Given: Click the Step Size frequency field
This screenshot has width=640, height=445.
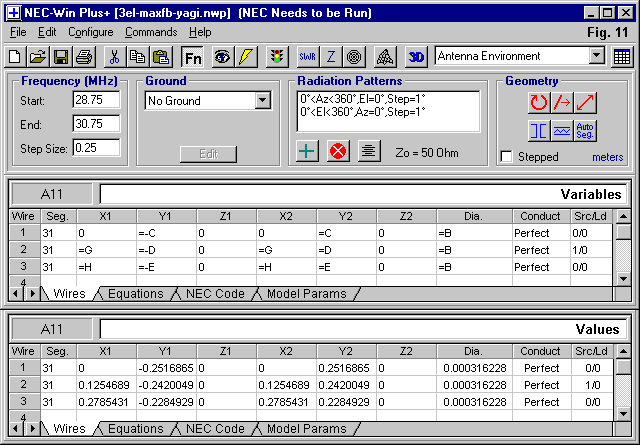Looking at the screenshot, I should click(x=96, y=148).
